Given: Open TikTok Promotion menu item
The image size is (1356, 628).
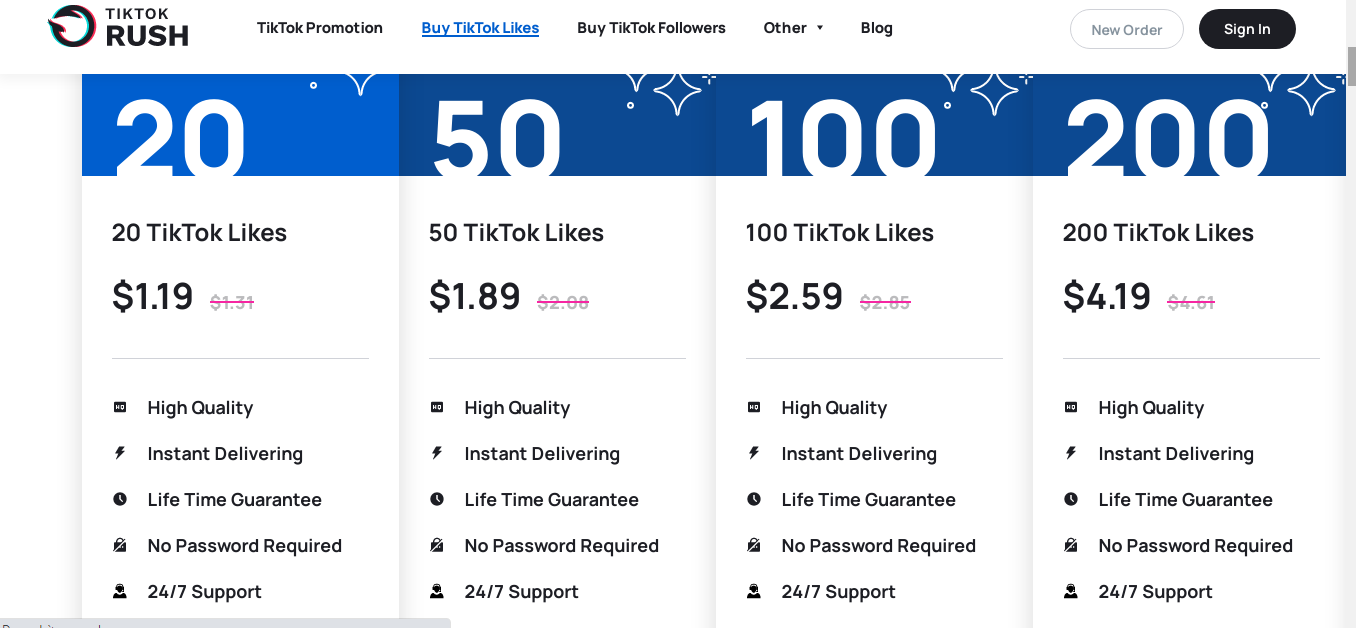Looking at the screenshot, I should click(320, 28).
